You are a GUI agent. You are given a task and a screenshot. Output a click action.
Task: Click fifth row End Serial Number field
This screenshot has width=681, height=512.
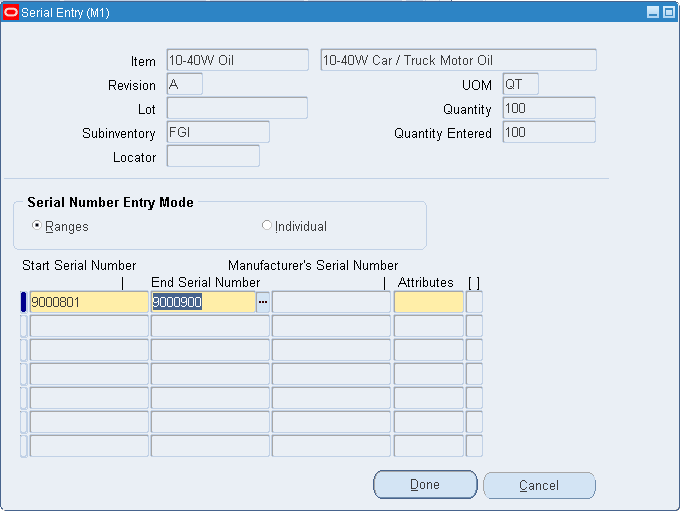click(210, 398)
